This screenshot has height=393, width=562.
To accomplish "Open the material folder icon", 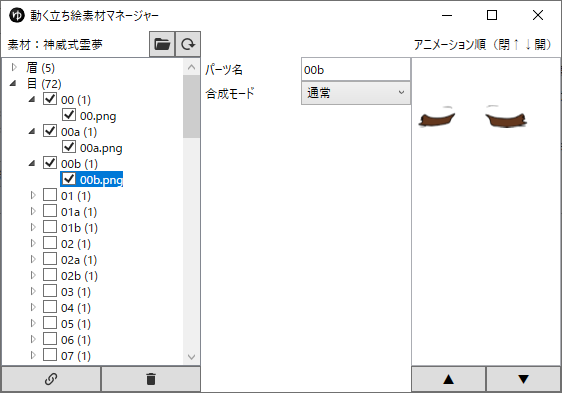I will tap(162, 44).
